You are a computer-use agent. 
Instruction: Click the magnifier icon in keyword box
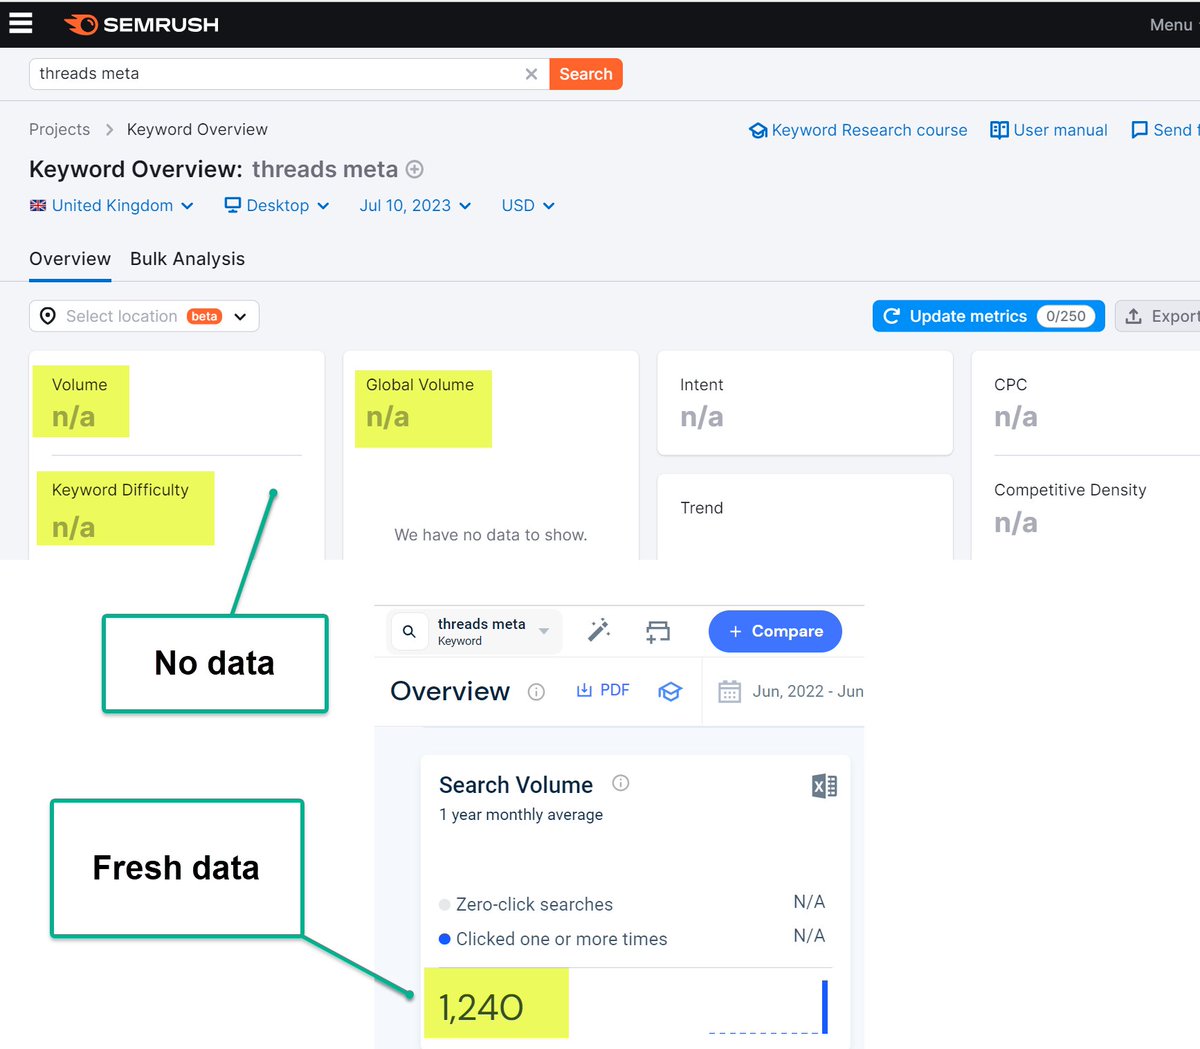click(408, 631)
